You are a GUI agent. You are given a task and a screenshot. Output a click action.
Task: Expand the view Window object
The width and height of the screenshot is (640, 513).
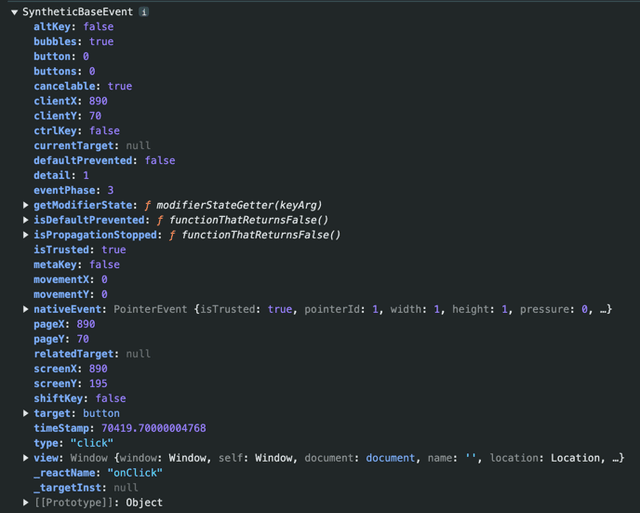26,457
